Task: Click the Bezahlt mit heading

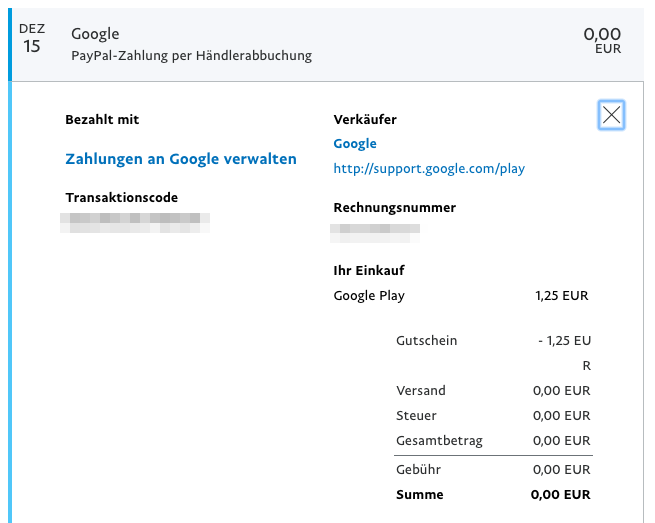Action: click(102, 120)
